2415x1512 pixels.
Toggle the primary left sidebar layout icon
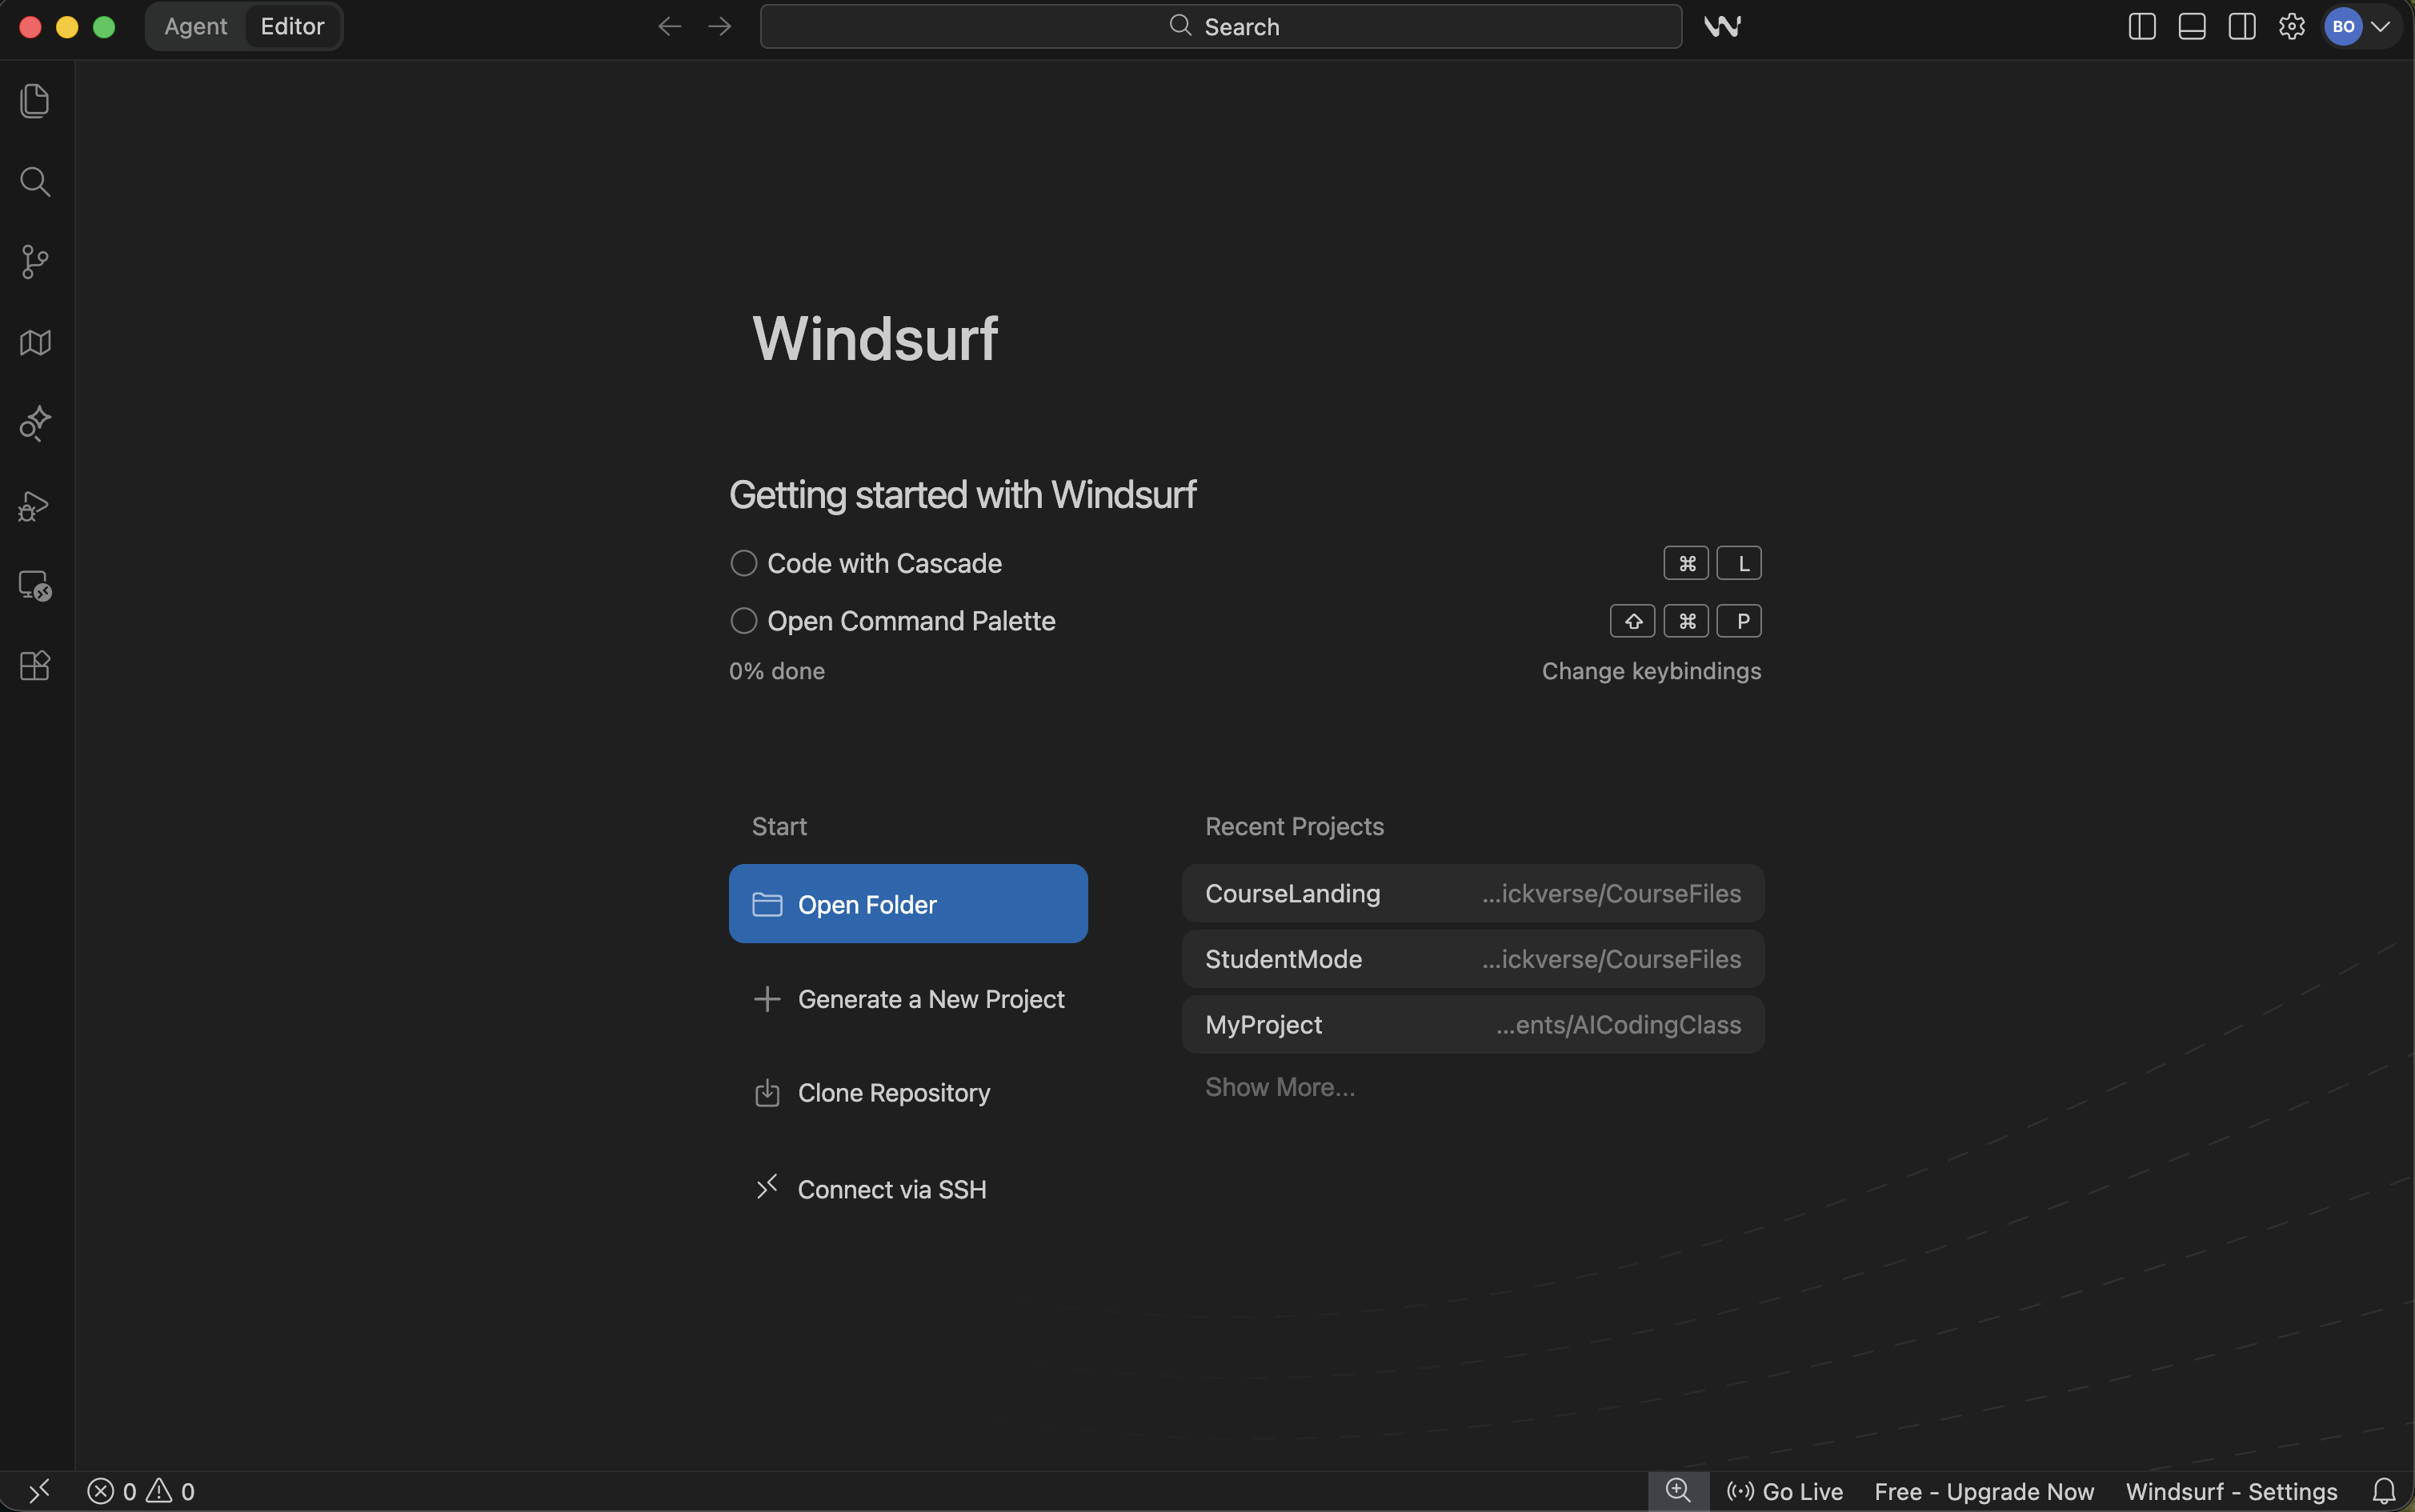(2141, 27)
